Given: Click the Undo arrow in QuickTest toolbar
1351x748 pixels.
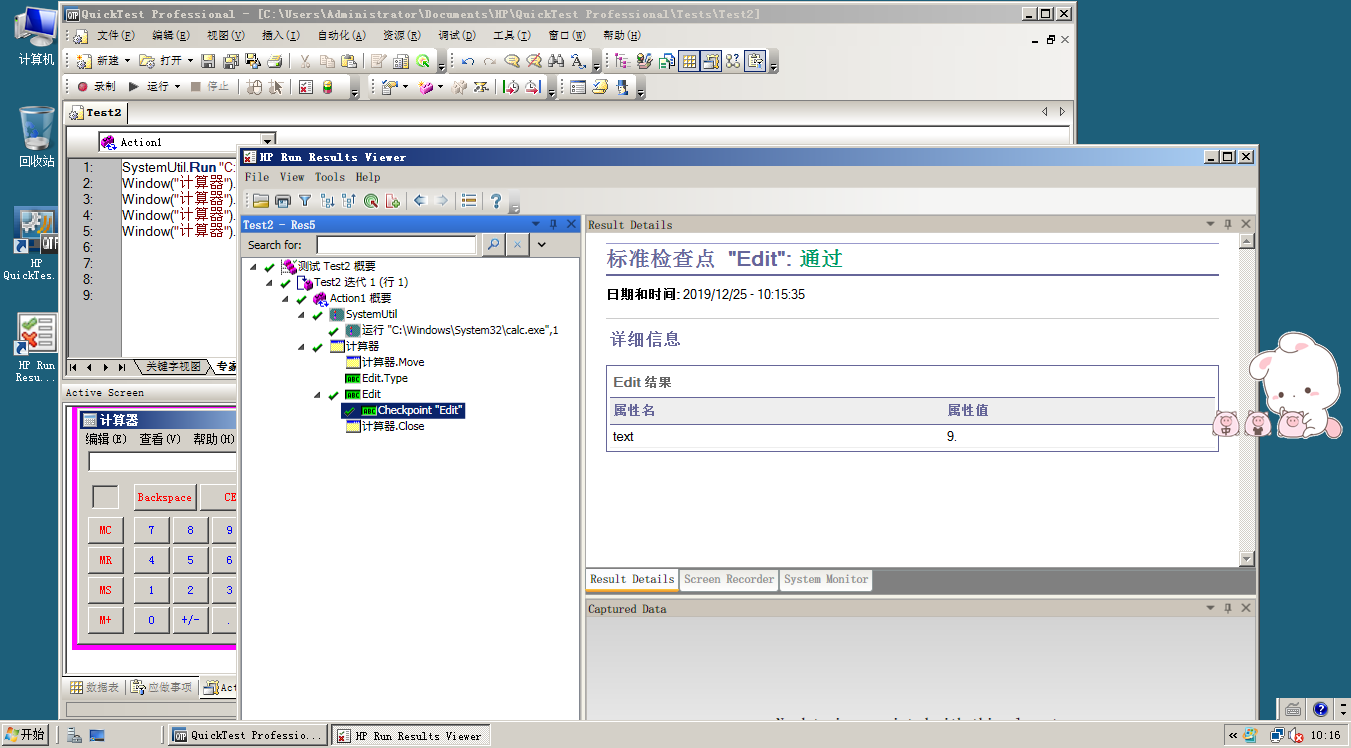Looking at the screenshot, I should pyautogui.click(x=468, y=61).
